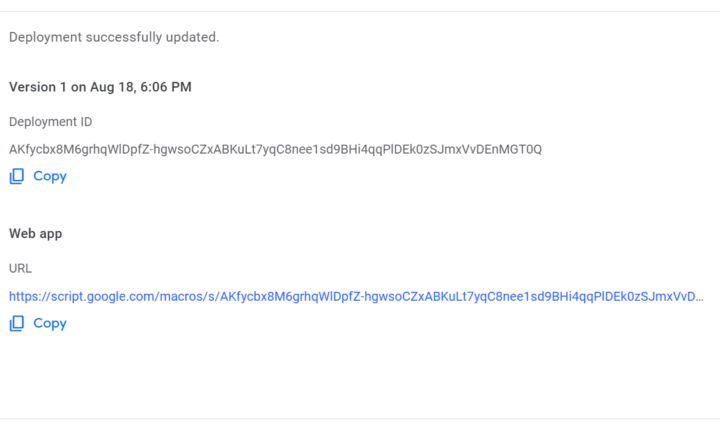
Task: Click the ellipsis ending the truncated URL
Action: coord(699,297)
